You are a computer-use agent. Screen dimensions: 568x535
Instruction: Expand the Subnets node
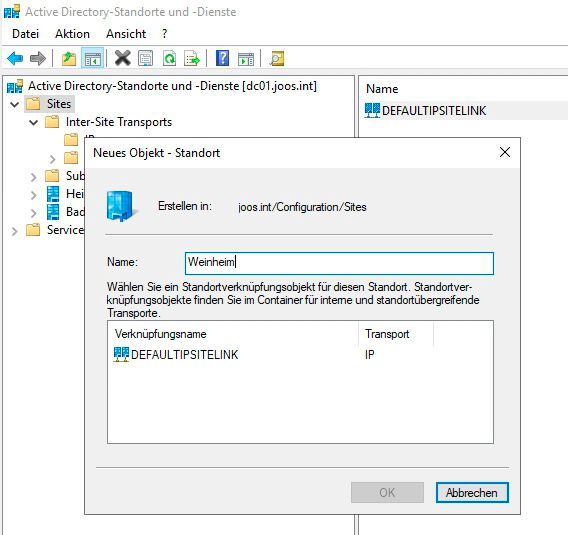coord(33,177)
